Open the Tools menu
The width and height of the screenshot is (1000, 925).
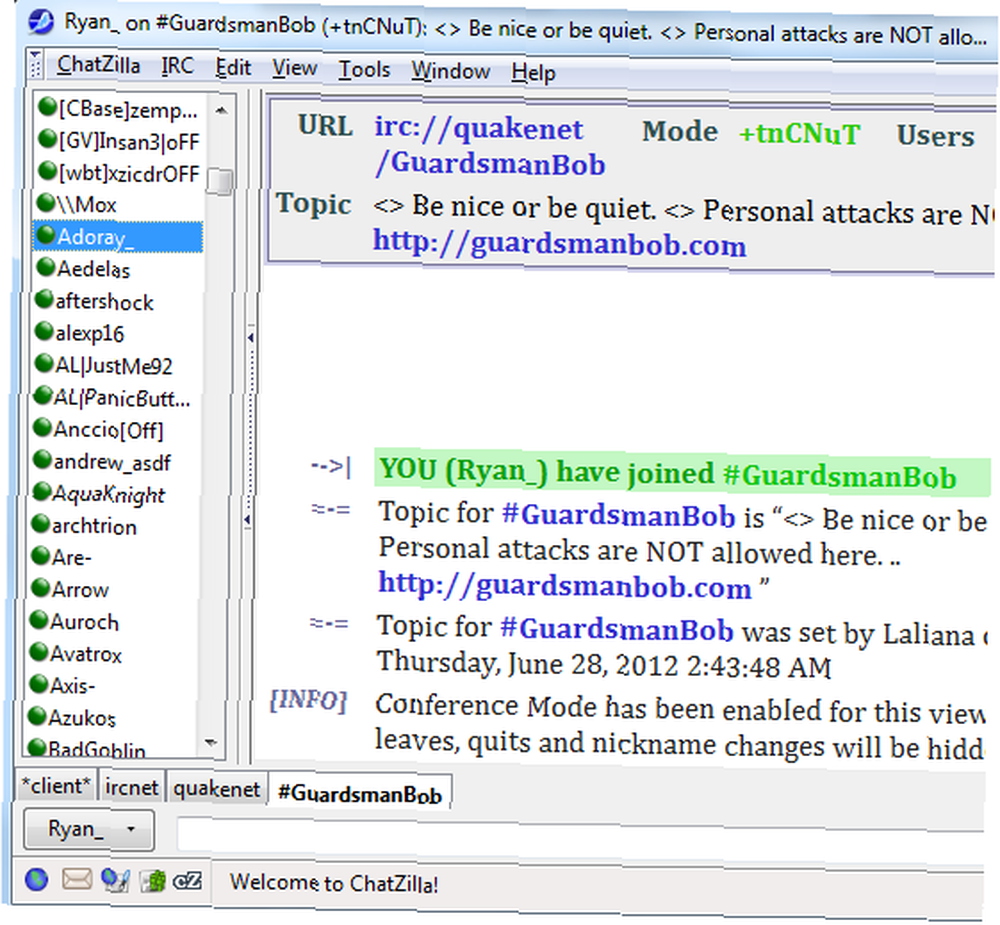(x=364, y=69)
